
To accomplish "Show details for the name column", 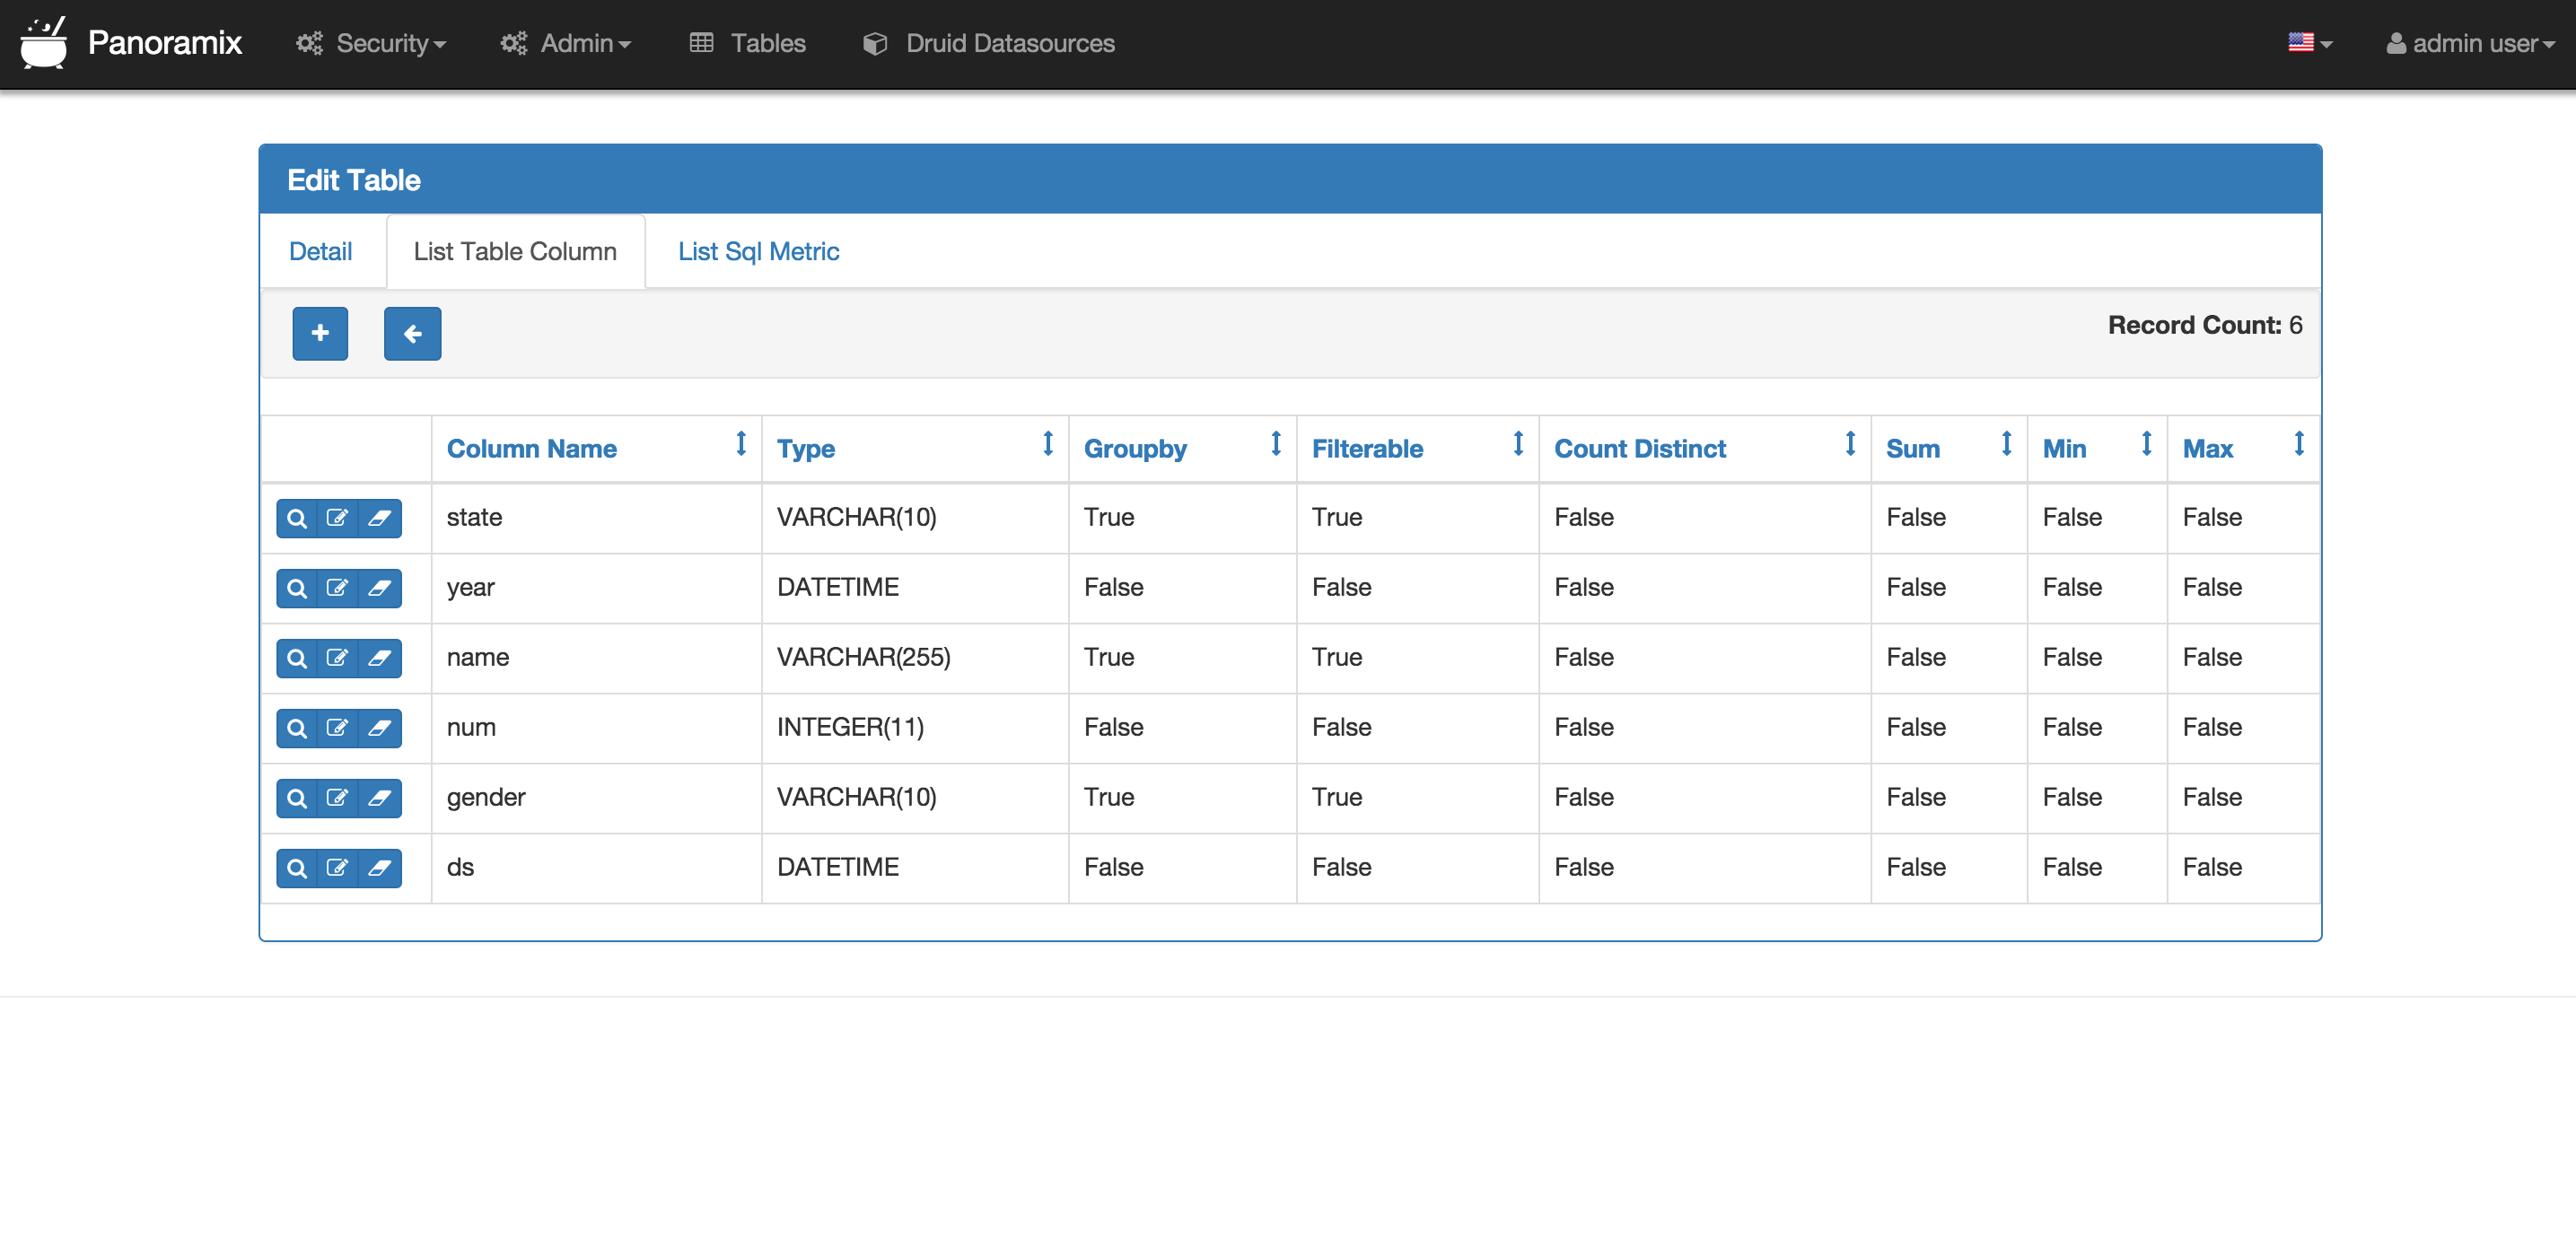I will 297,658.
